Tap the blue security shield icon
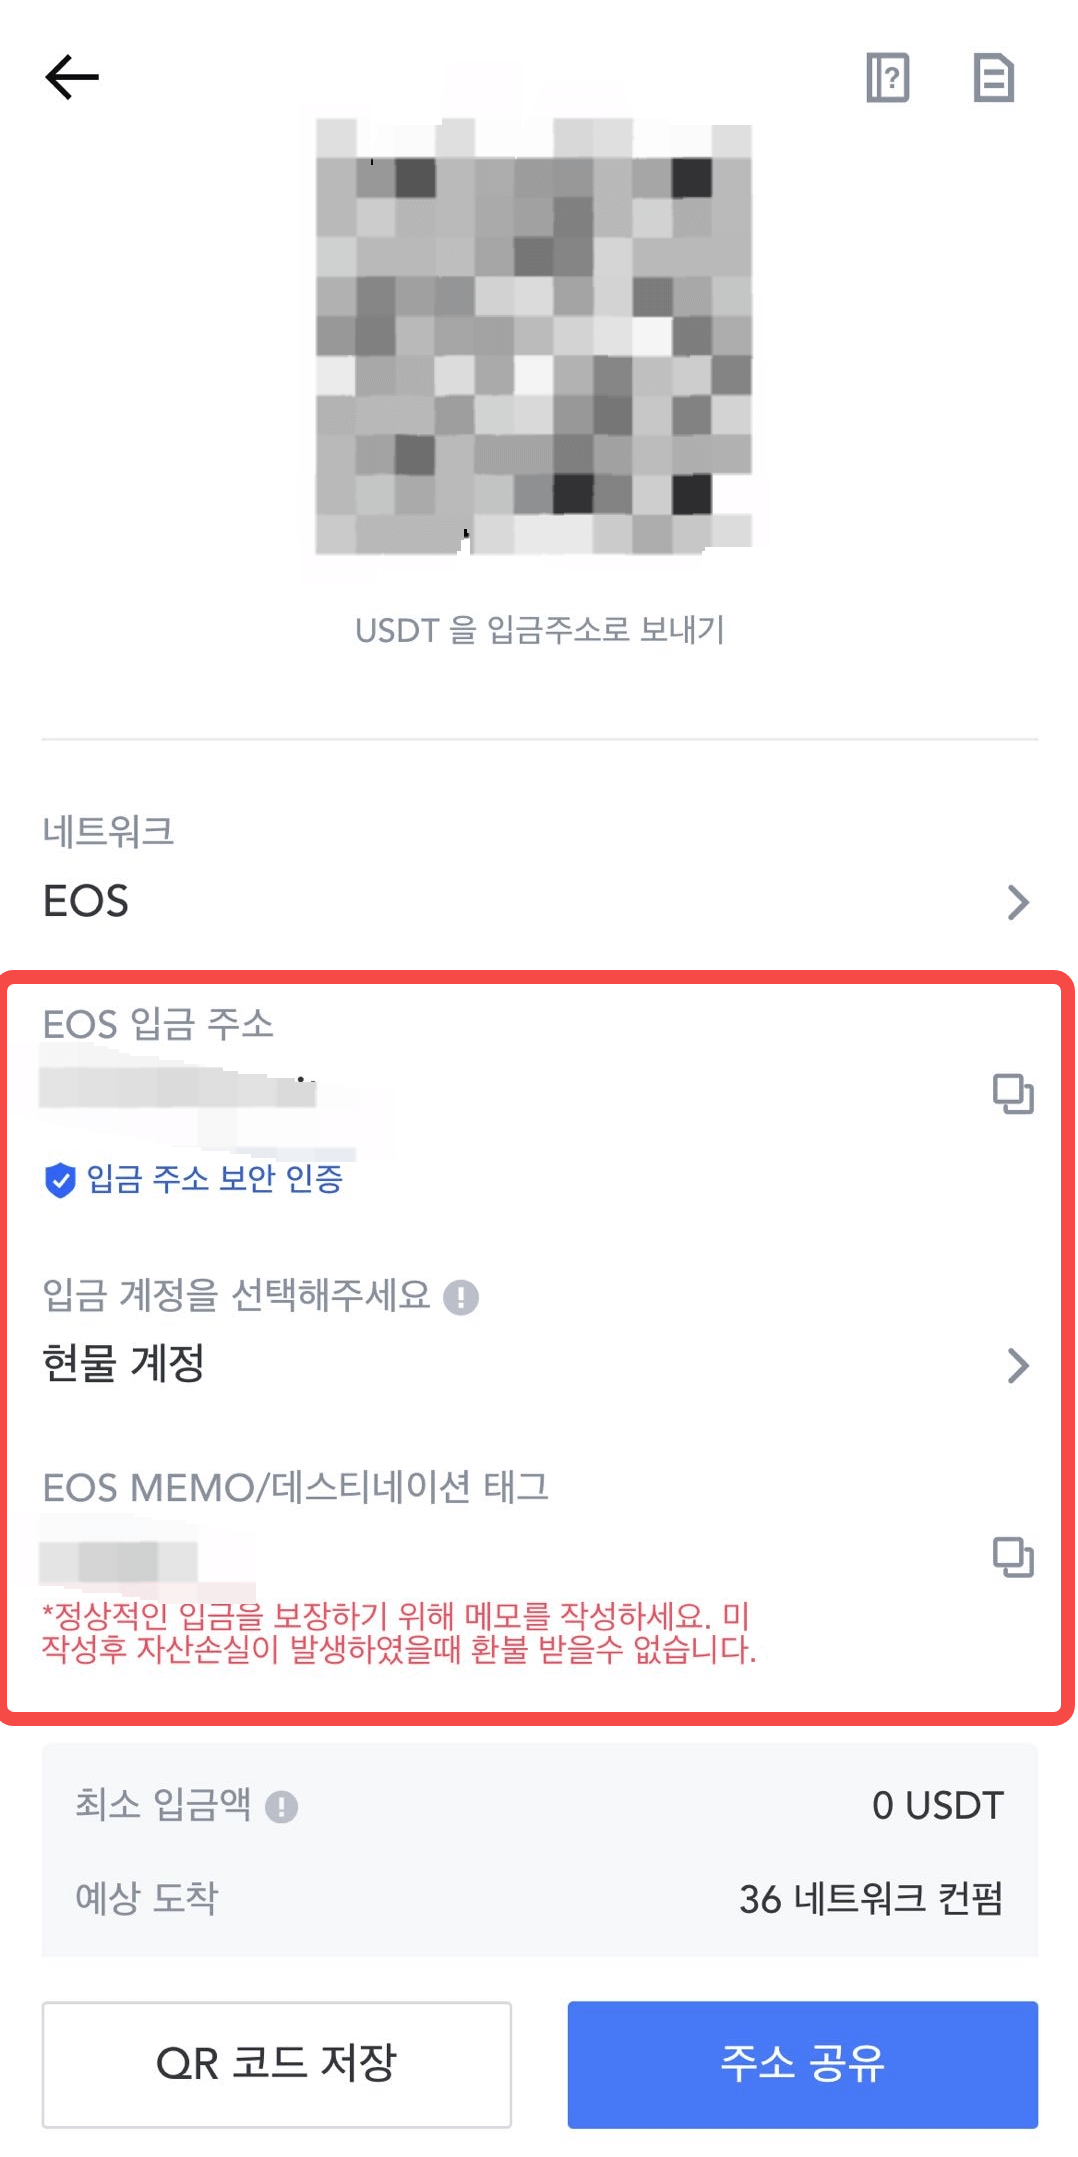The image size is (1078, 2157). [60, 1180]
